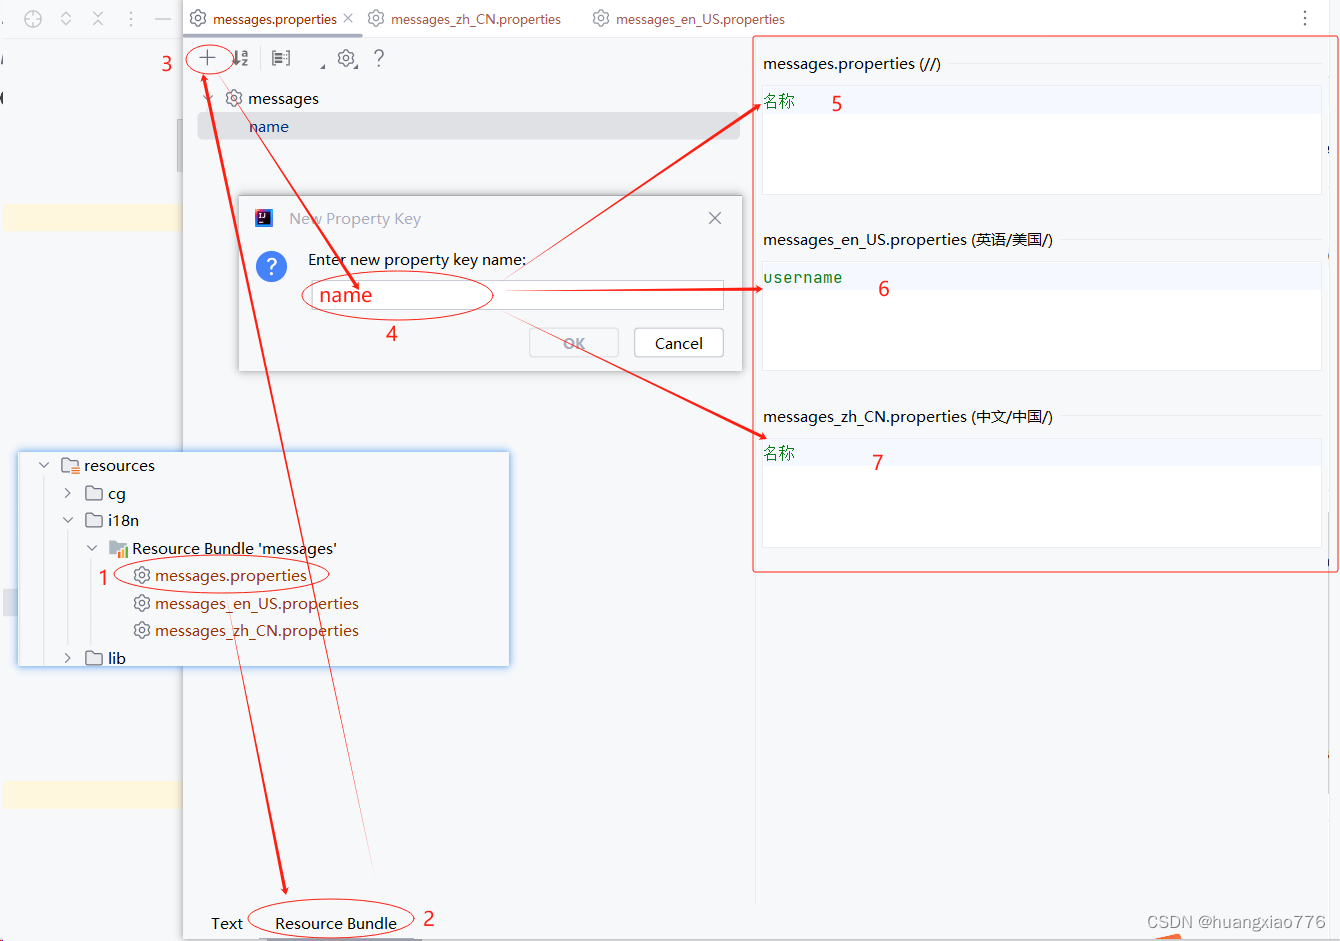
Task: Click the collapse all icon in project panel
Action: tap(98, 19)
